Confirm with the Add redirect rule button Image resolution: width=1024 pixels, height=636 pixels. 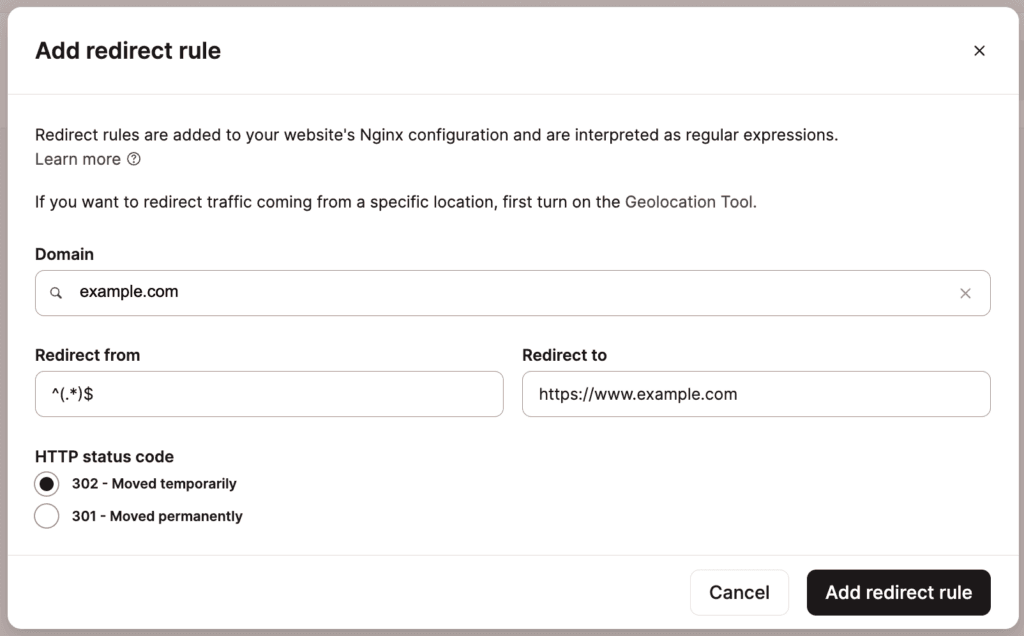click(899, 592)
